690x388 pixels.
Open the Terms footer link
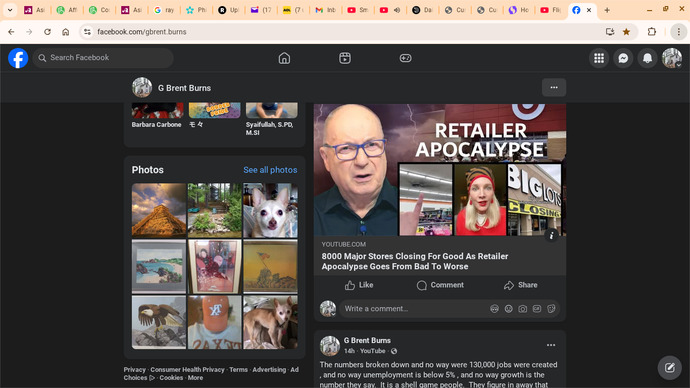239,370
